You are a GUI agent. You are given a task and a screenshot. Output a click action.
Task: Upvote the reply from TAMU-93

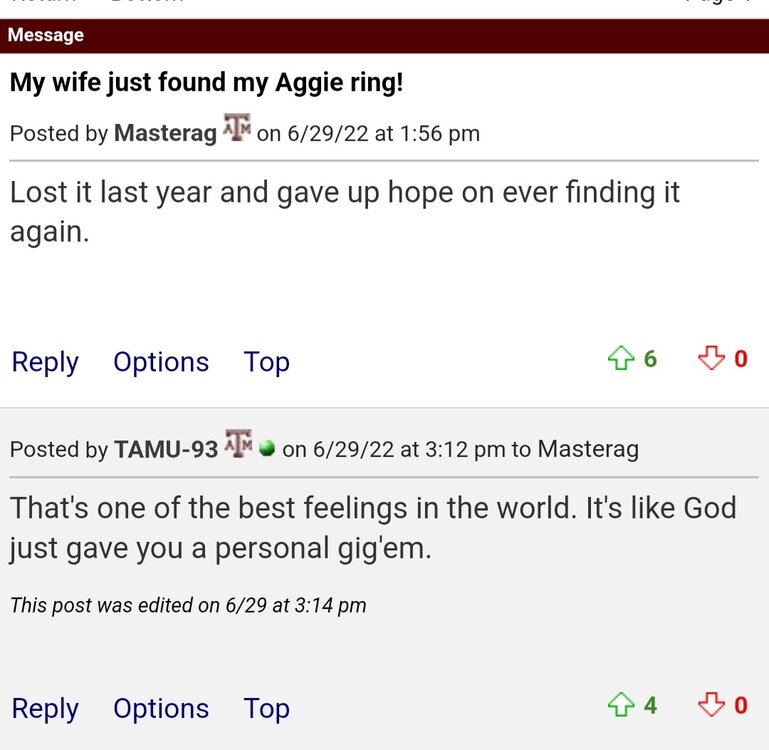tap(622, 705)
